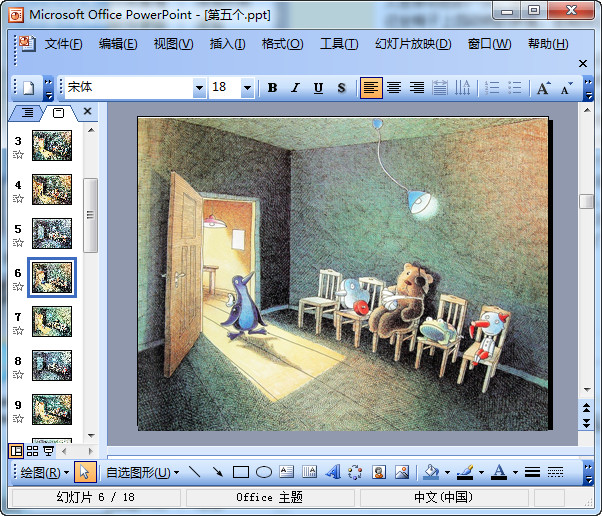Increase font size with large A icon
Screen dimensions: 602x516
543,88
